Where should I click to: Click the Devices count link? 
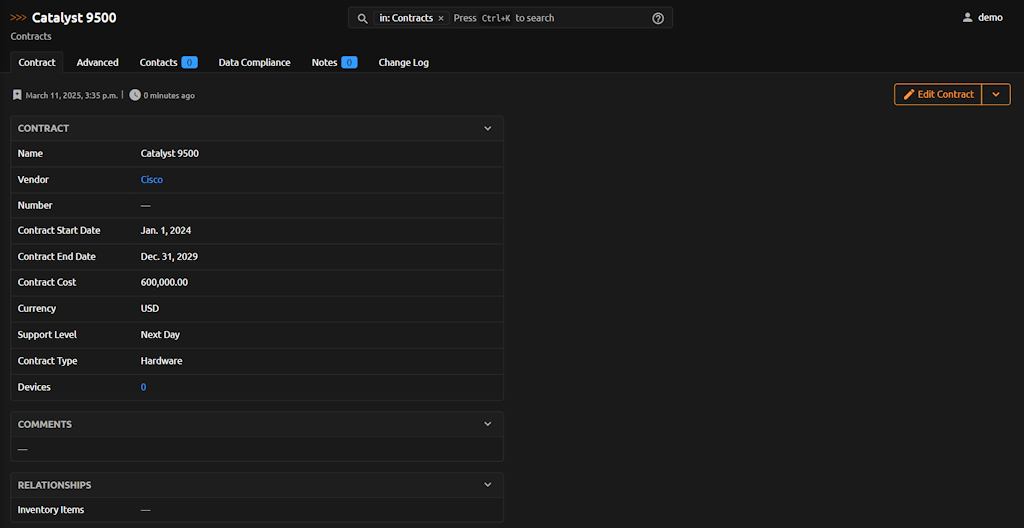143,387
